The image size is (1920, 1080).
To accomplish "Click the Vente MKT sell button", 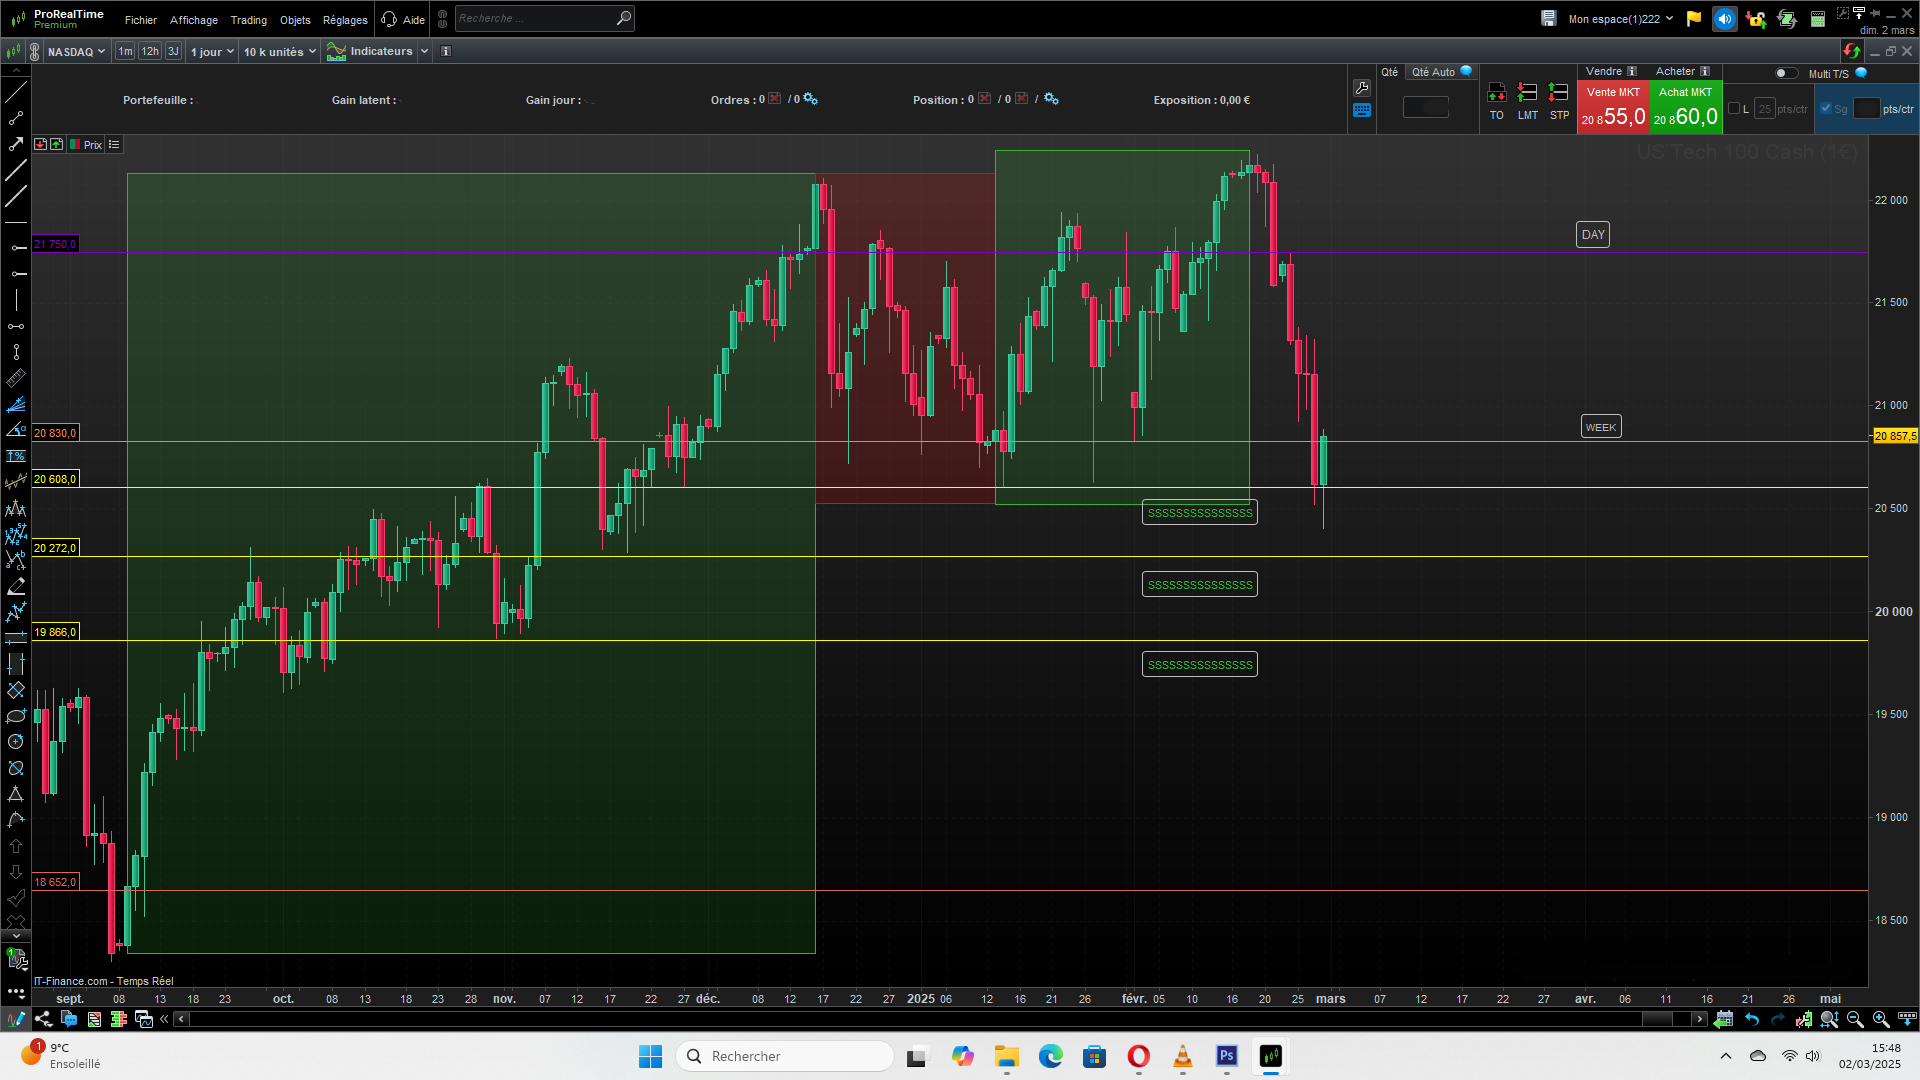I will 1612,107.
